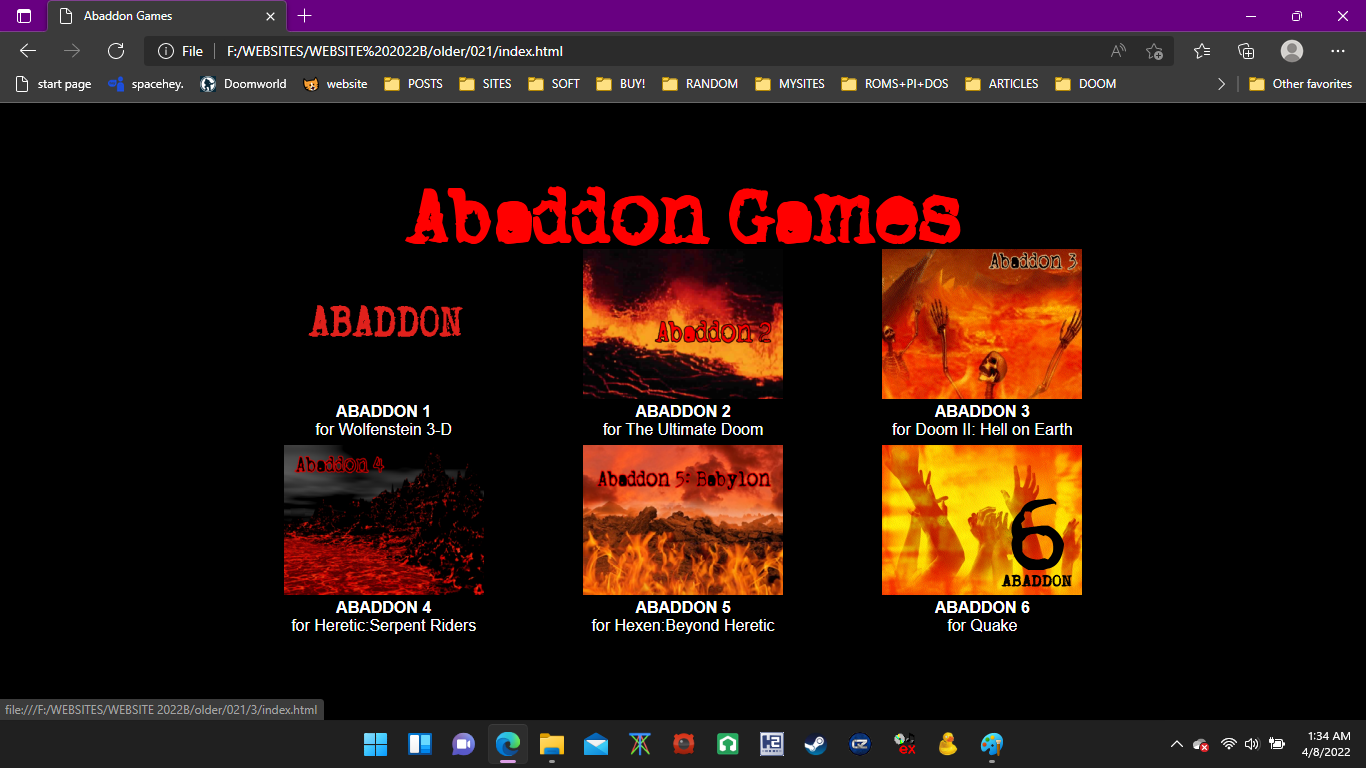1366x768 pixels.
Task: Open the Favorites list icon
Action: point(1202,51)
